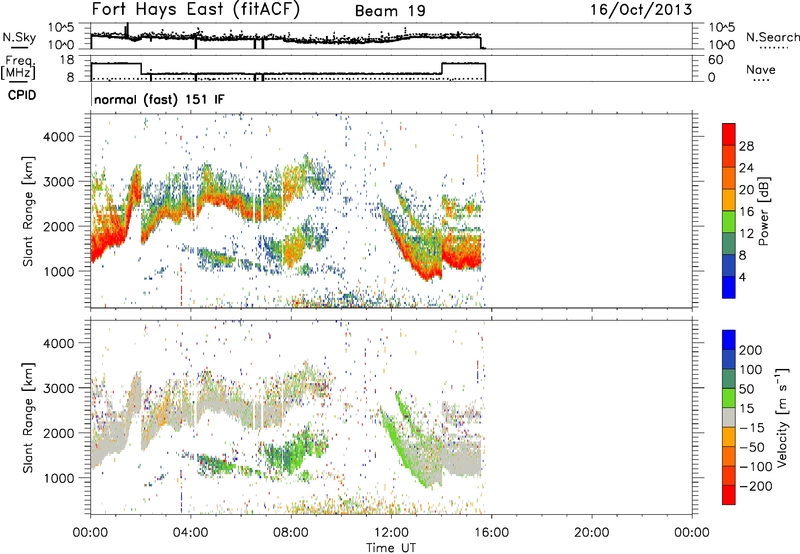This screenshot has height=554, width=800.
Task: Click the dotted line sample under N.Search
Action: 774,48
